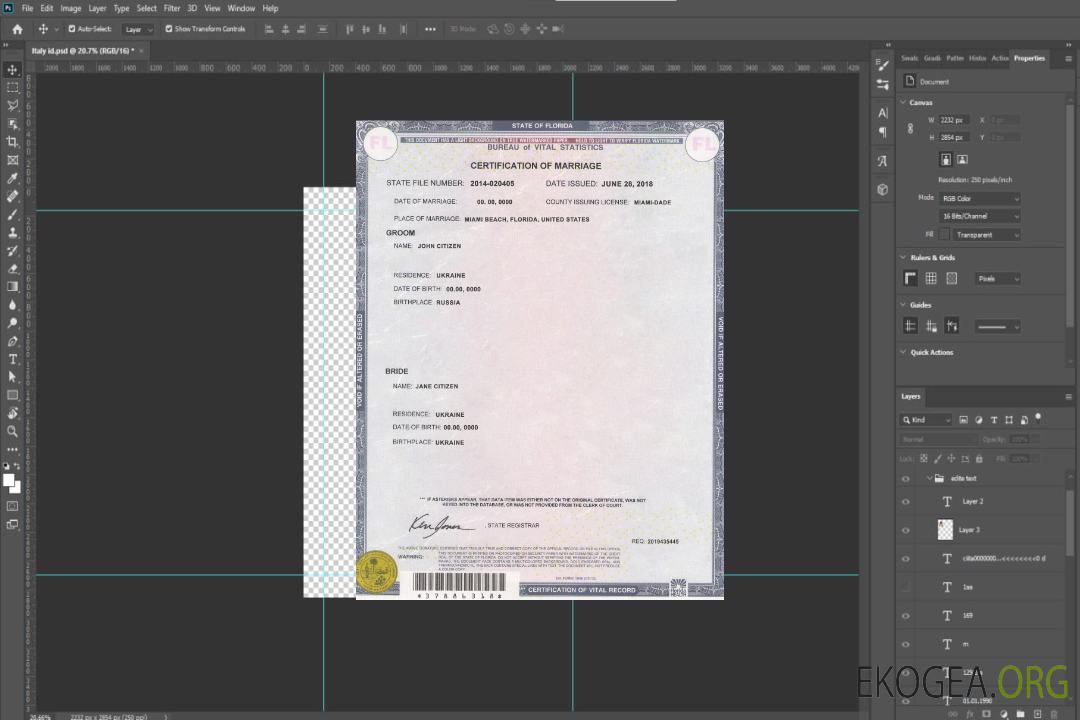Toggle Show Transform Controls checkbox
The height and width of the screenshot is (720, 1080).
[x=169, y=29]
